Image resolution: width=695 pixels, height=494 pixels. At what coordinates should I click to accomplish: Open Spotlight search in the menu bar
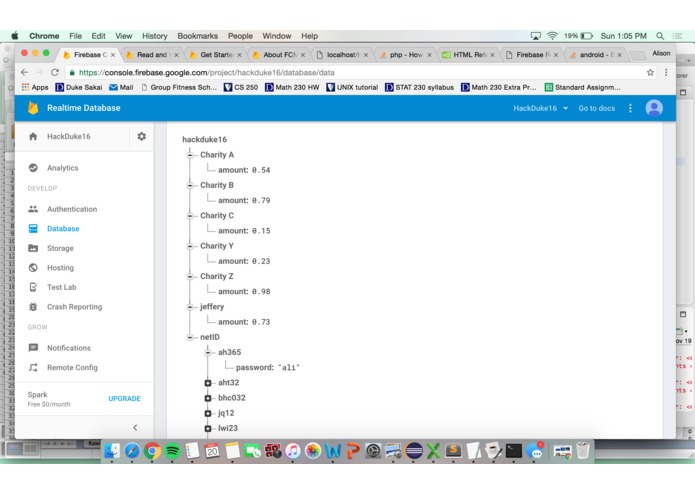(x=660, y=36)
